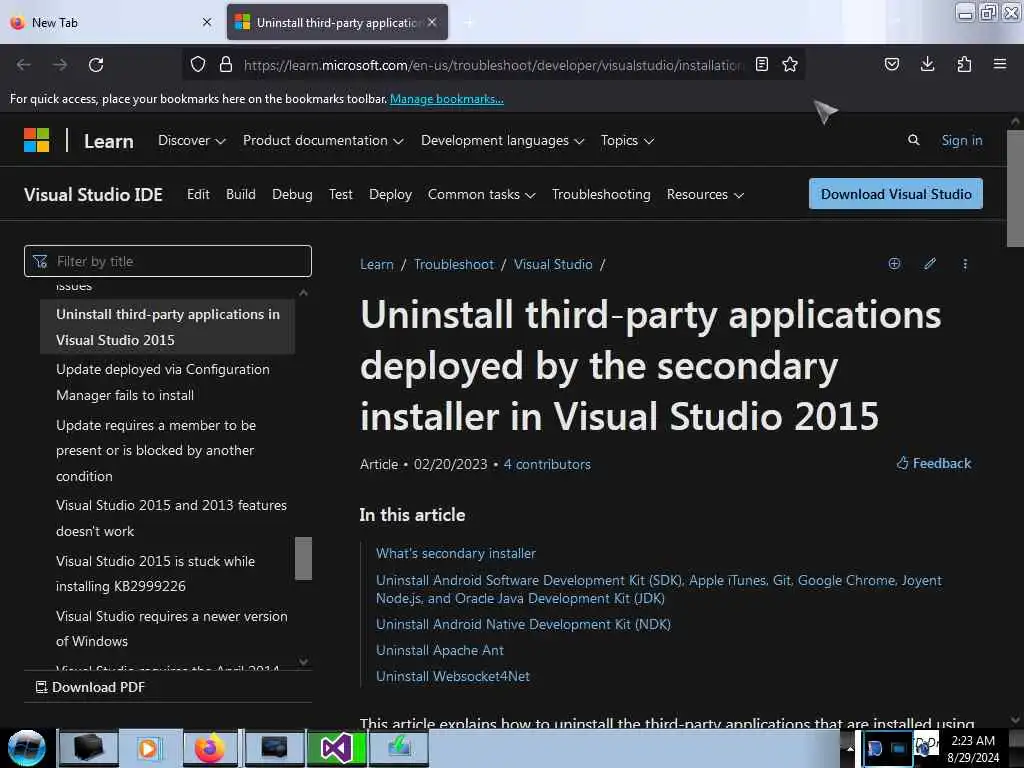Click the Learn breadcrumb link
The height and width of the screenshot is (768, 1024).
[377, 264]
